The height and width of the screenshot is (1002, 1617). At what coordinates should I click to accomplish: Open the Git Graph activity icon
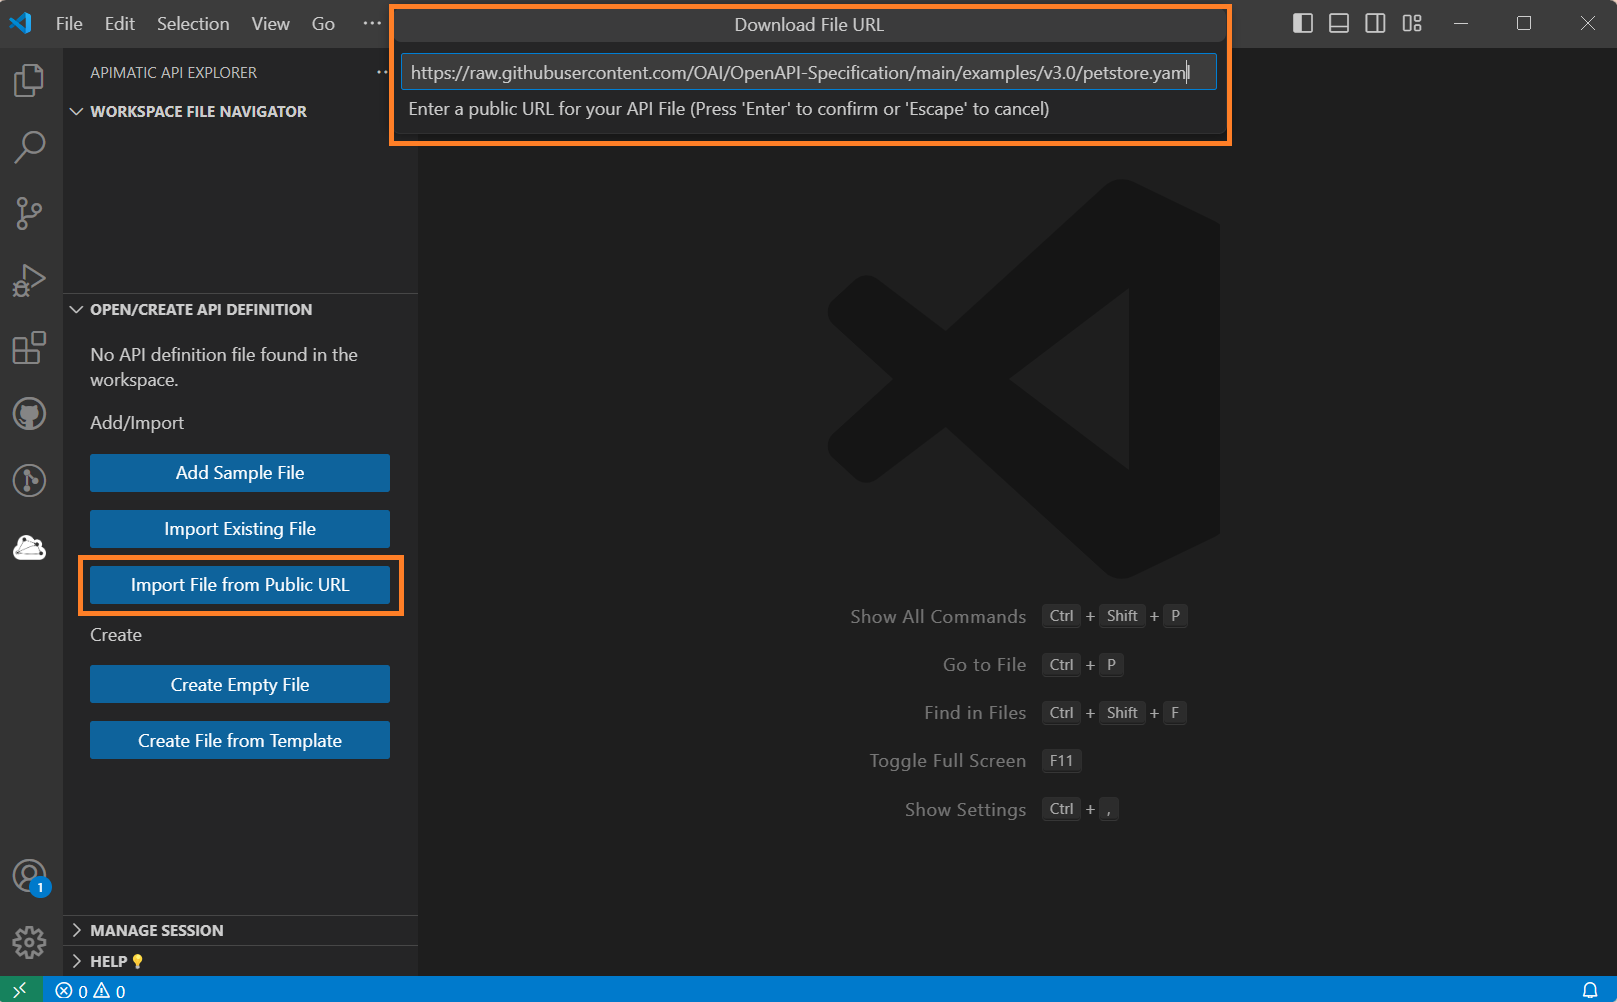30,480
